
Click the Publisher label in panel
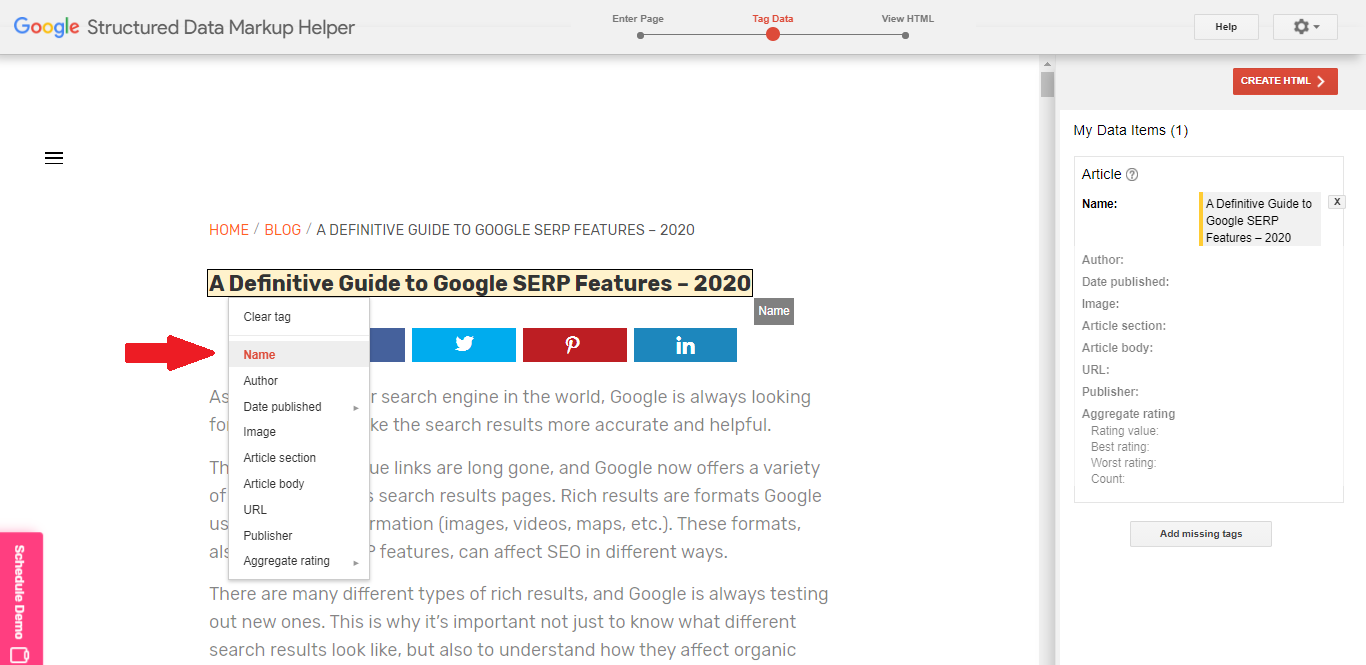(1110, 392)
